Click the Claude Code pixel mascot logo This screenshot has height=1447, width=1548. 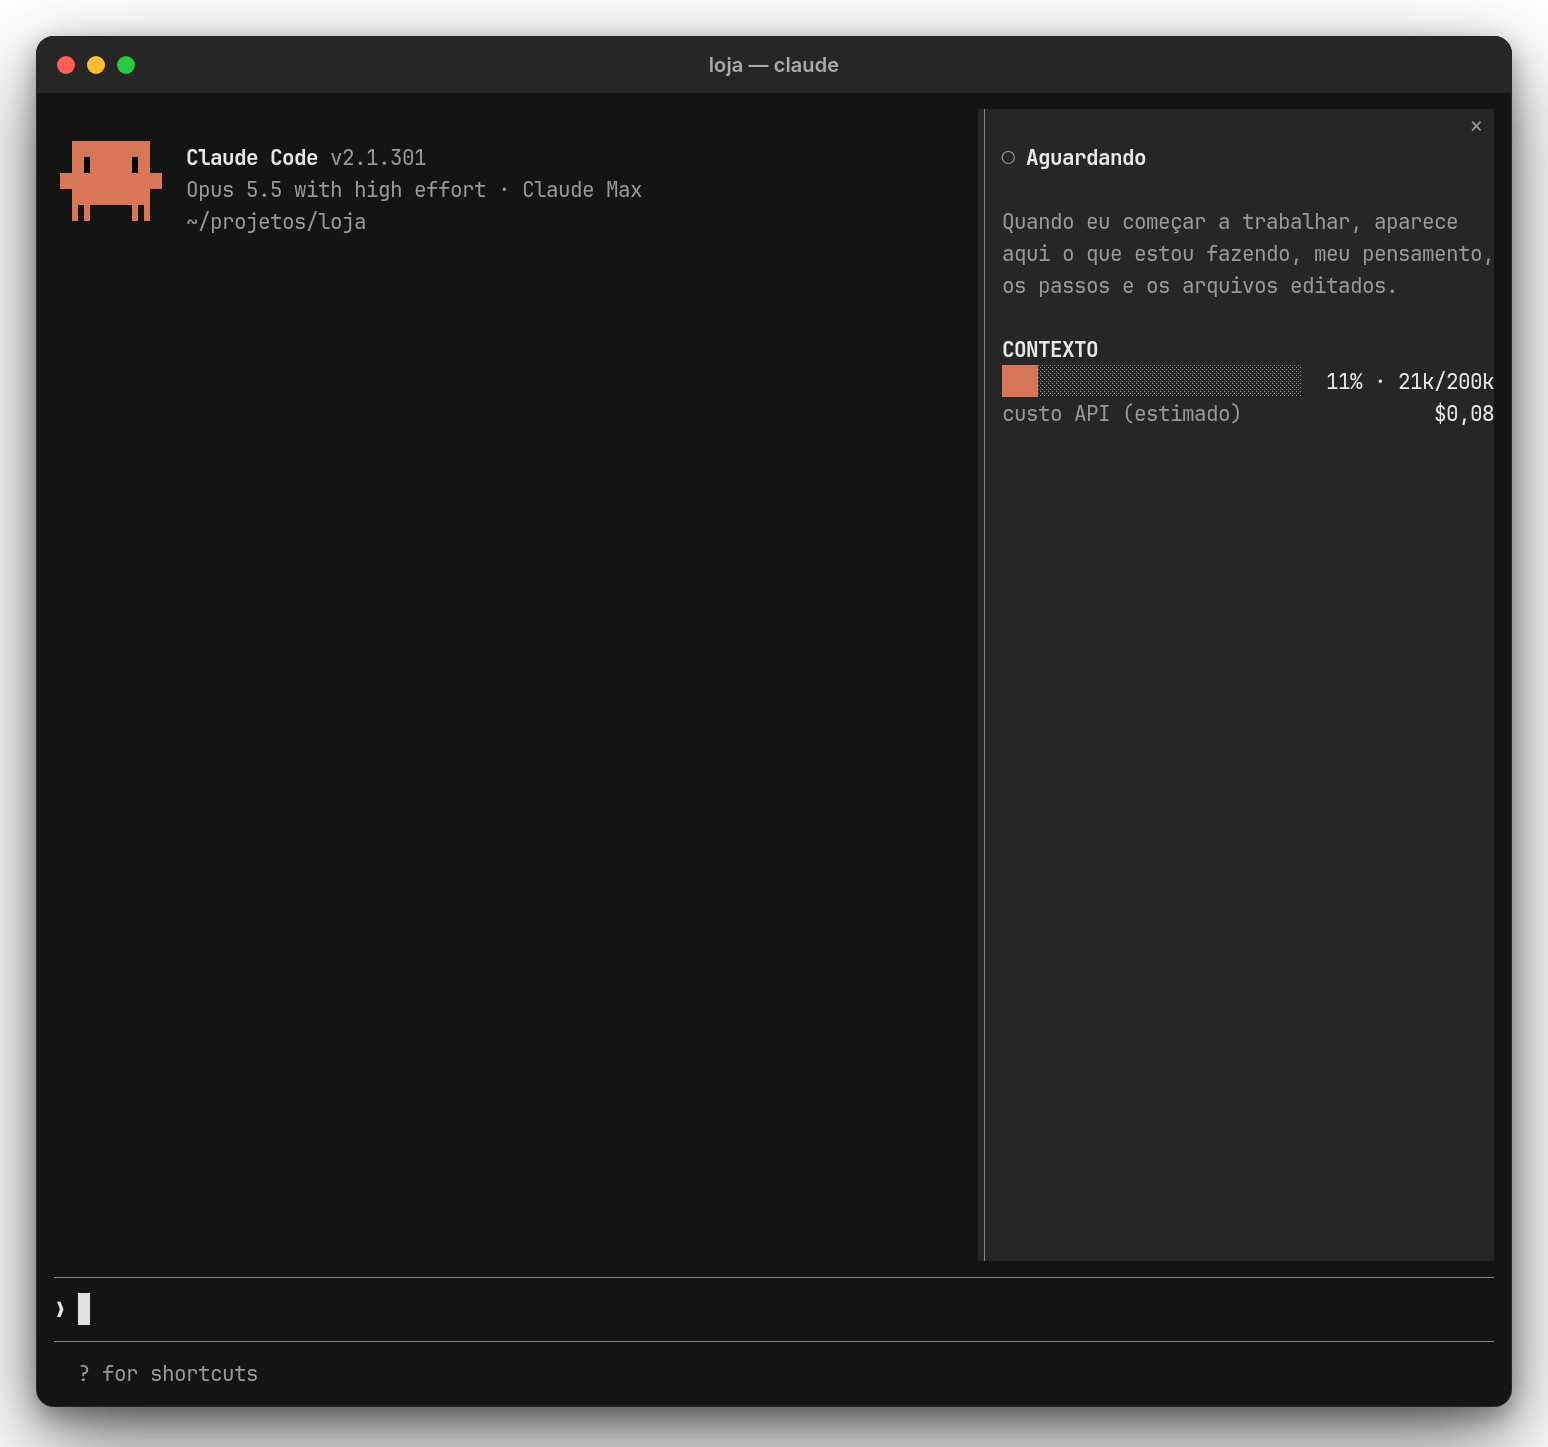[x=111, y=181]
